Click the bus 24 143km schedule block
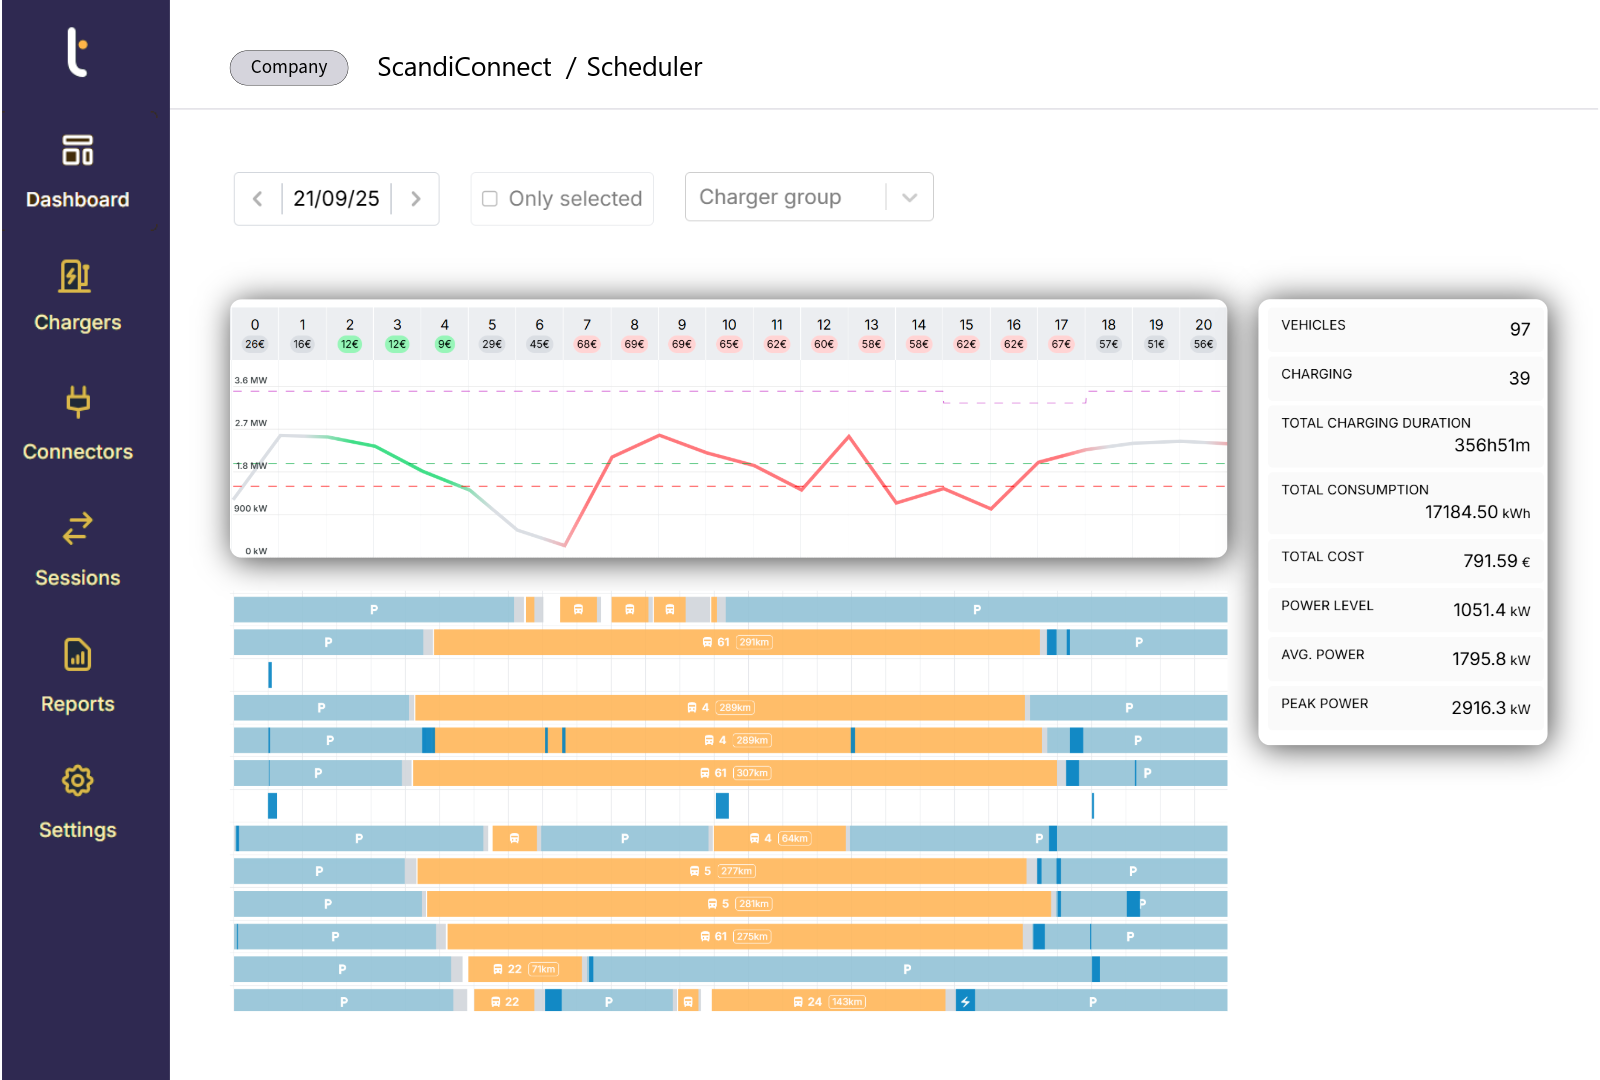Viewport: 1600px width, 1080px height. tap(828, 1001)
